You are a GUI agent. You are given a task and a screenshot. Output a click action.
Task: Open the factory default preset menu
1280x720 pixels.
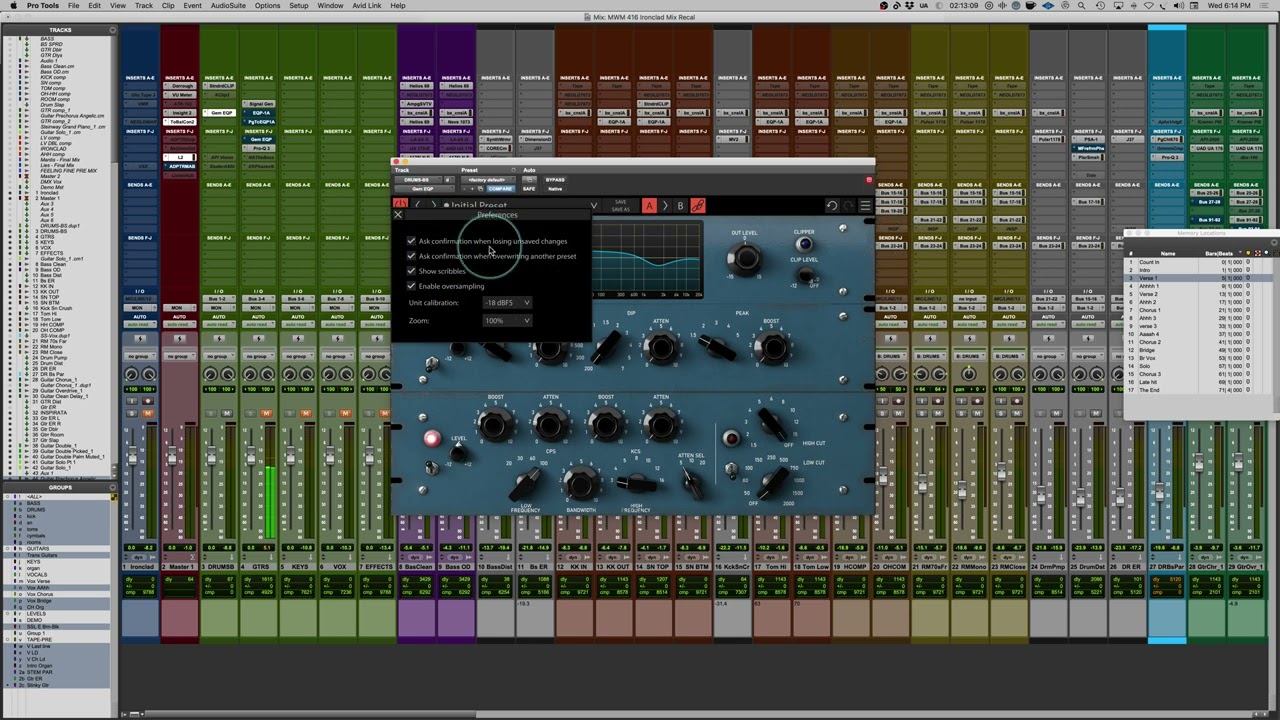tap(486, 180)
